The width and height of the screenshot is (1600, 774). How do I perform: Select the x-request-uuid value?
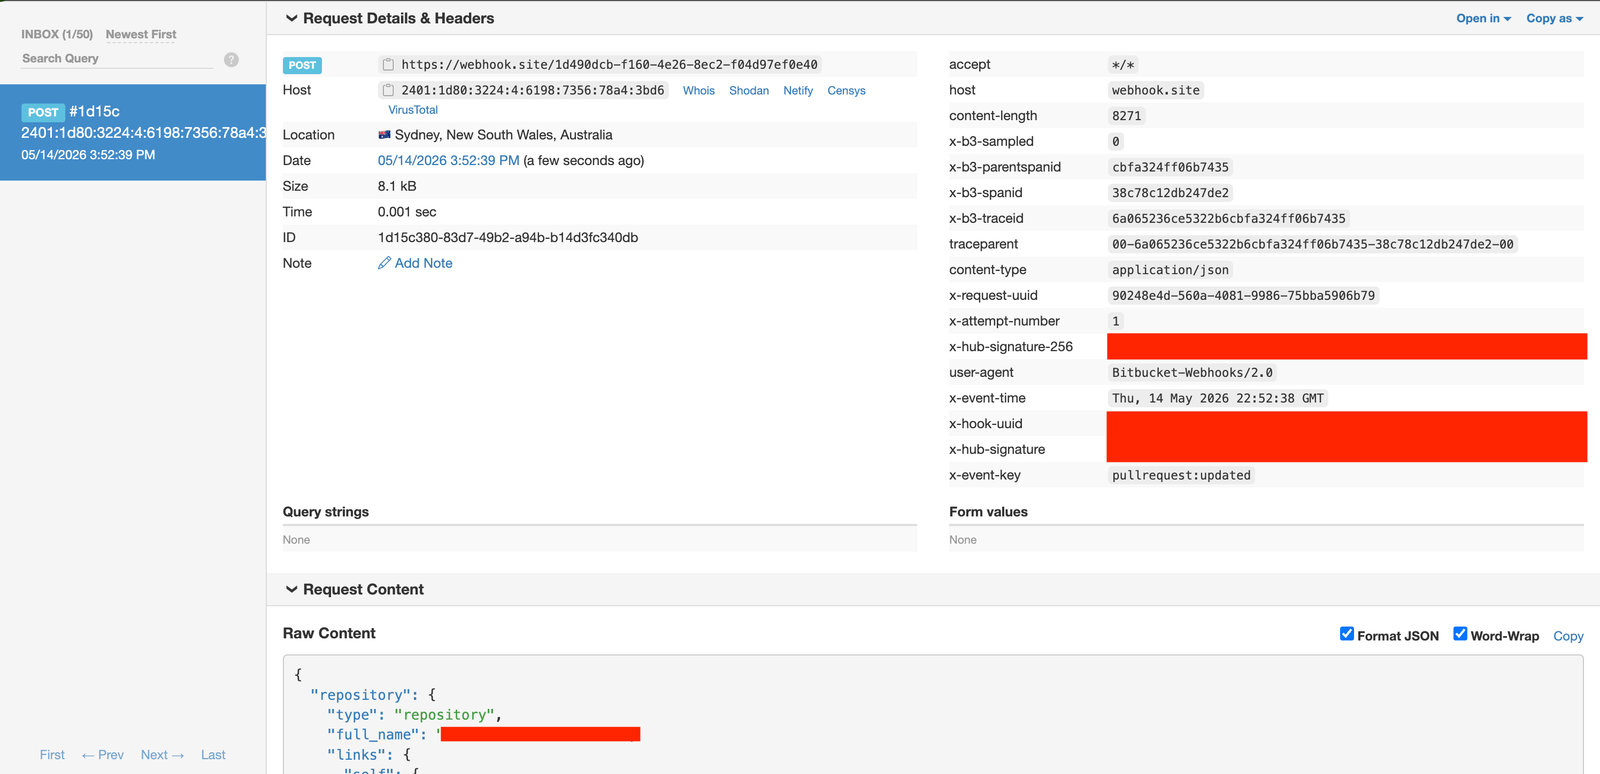(1244, 295)
